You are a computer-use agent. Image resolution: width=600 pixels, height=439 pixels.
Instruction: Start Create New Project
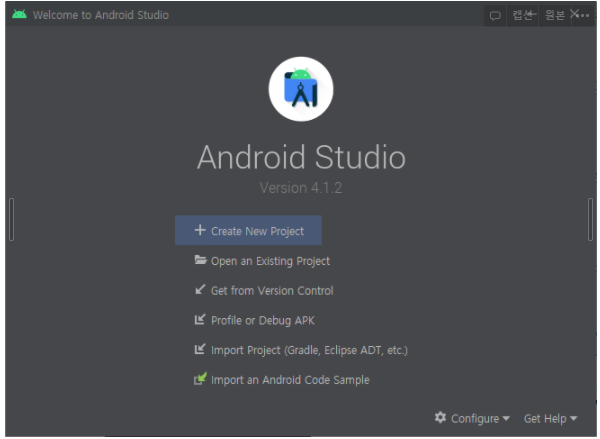click(x=248, y=230)
